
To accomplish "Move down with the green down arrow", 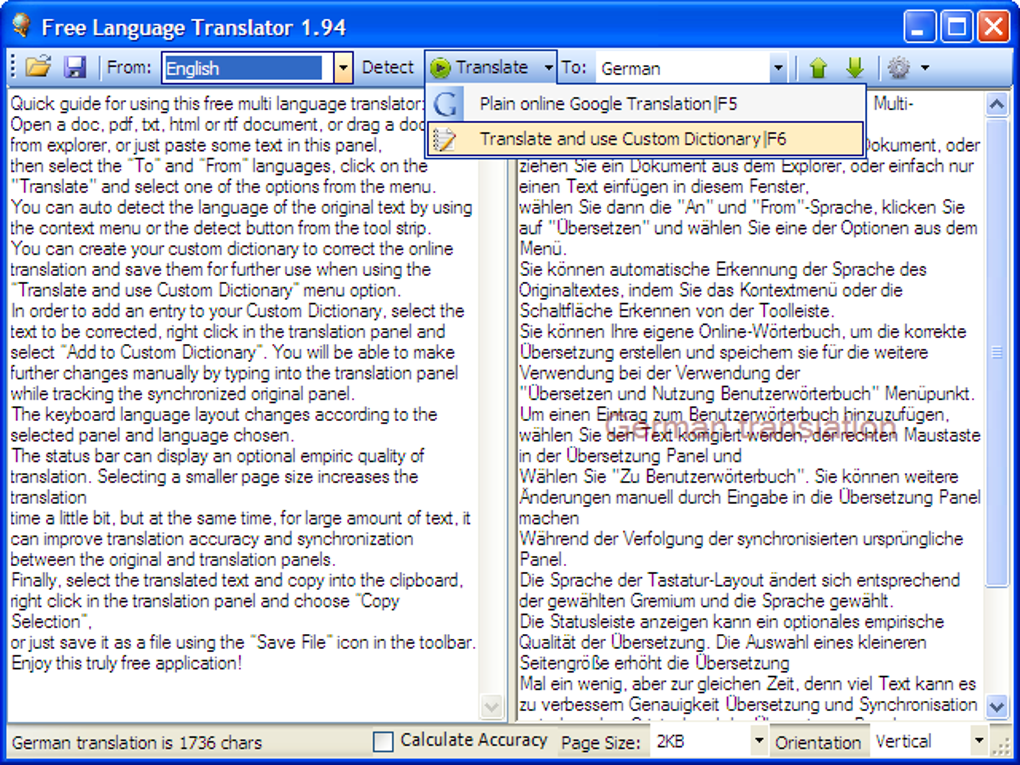I will coord(855,68).
